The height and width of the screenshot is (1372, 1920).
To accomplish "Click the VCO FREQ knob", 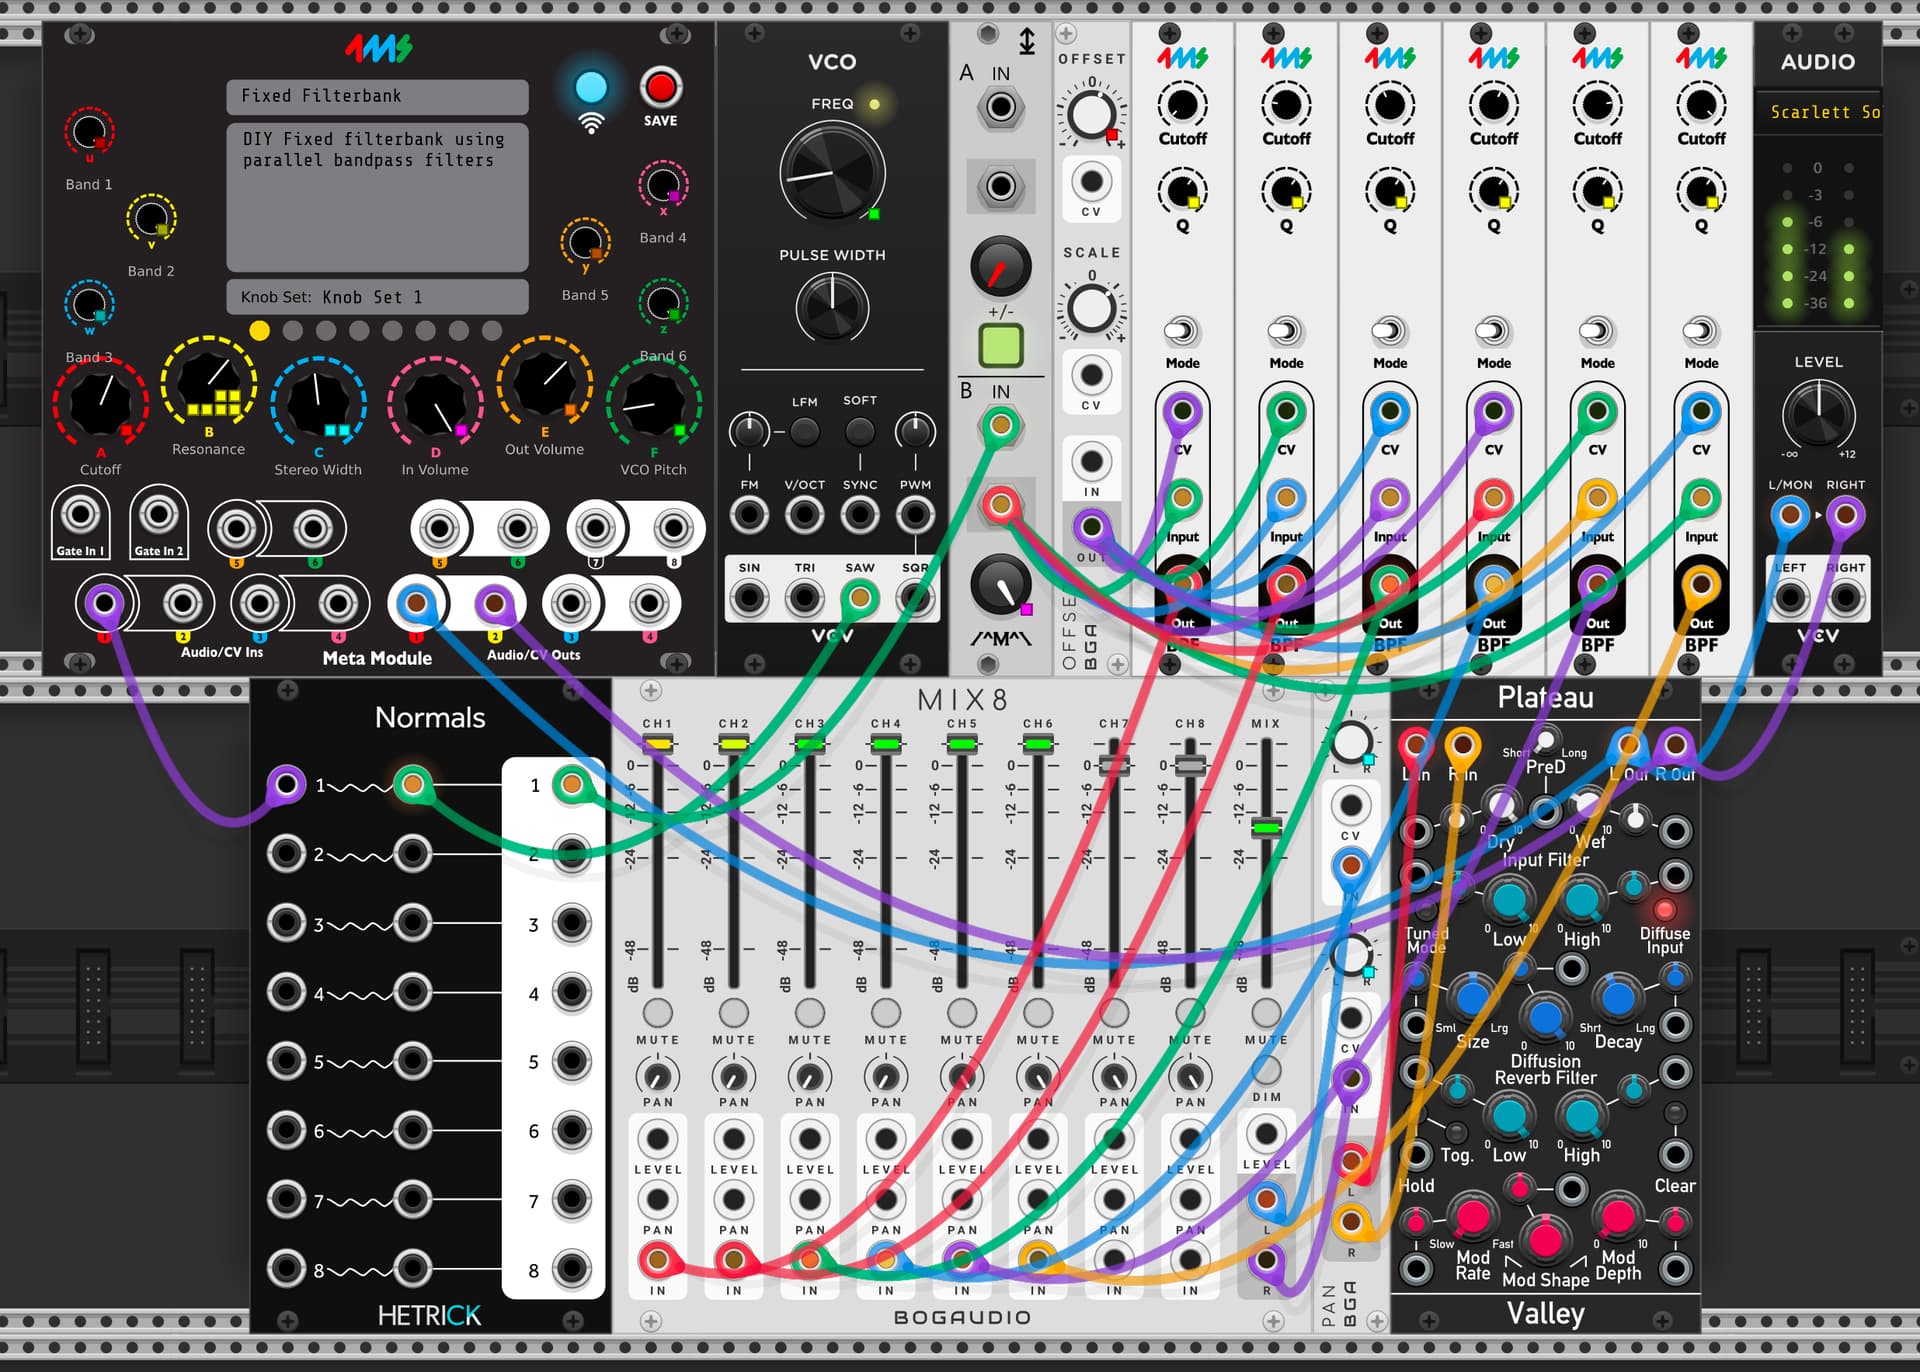I will [x=831, y=172].
